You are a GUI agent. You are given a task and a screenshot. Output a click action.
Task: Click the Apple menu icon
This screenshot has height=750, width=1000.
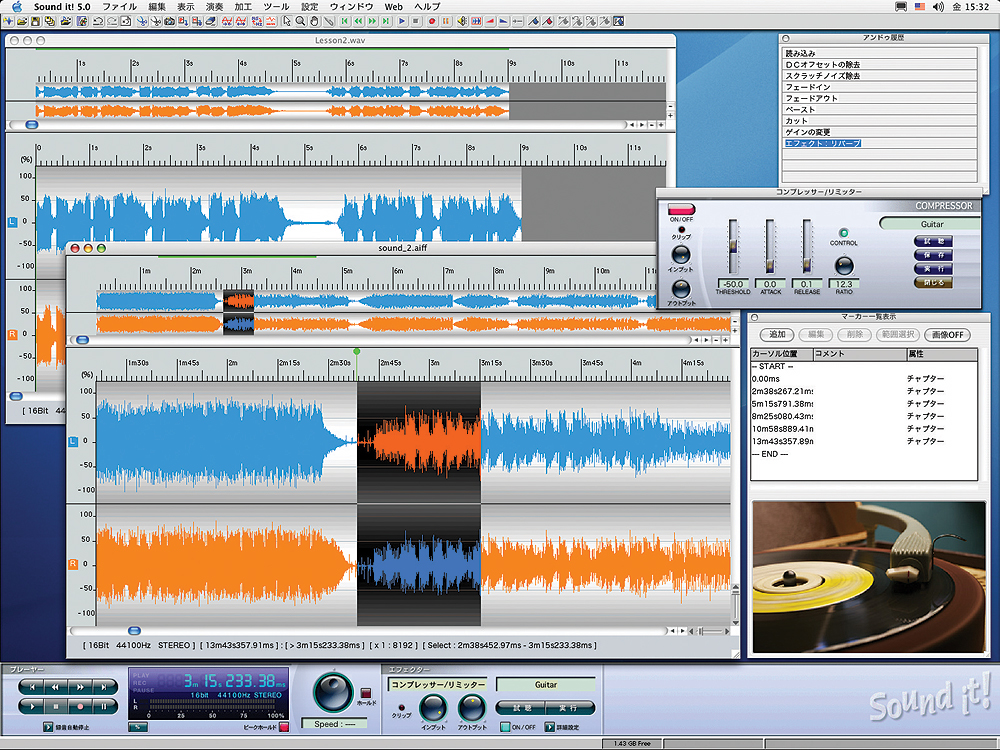point(17,6)
